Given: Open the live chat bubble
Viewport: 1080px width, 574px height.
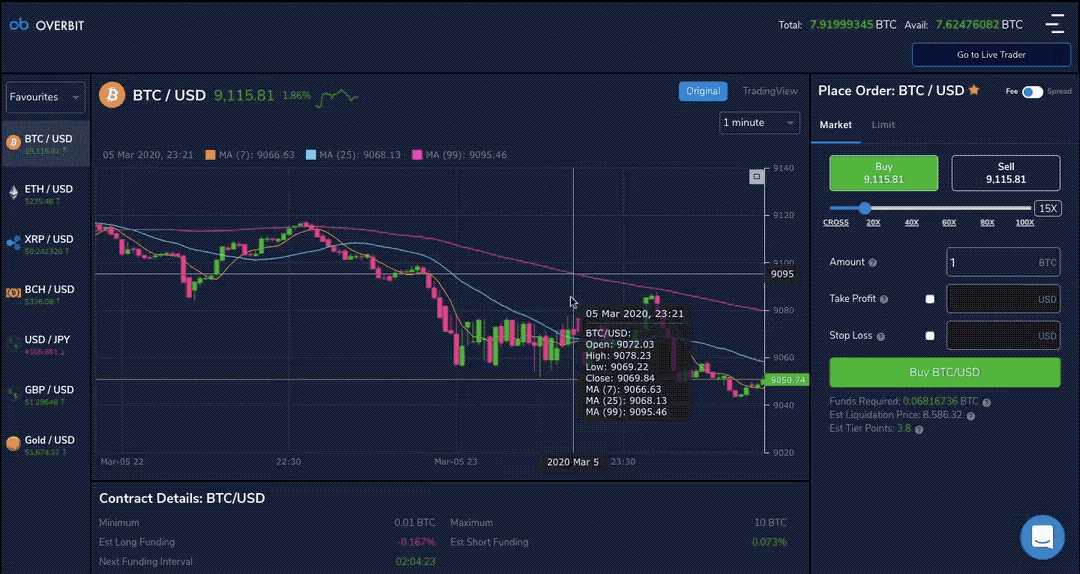Looking at the screenshot, I should (1042, 537).
